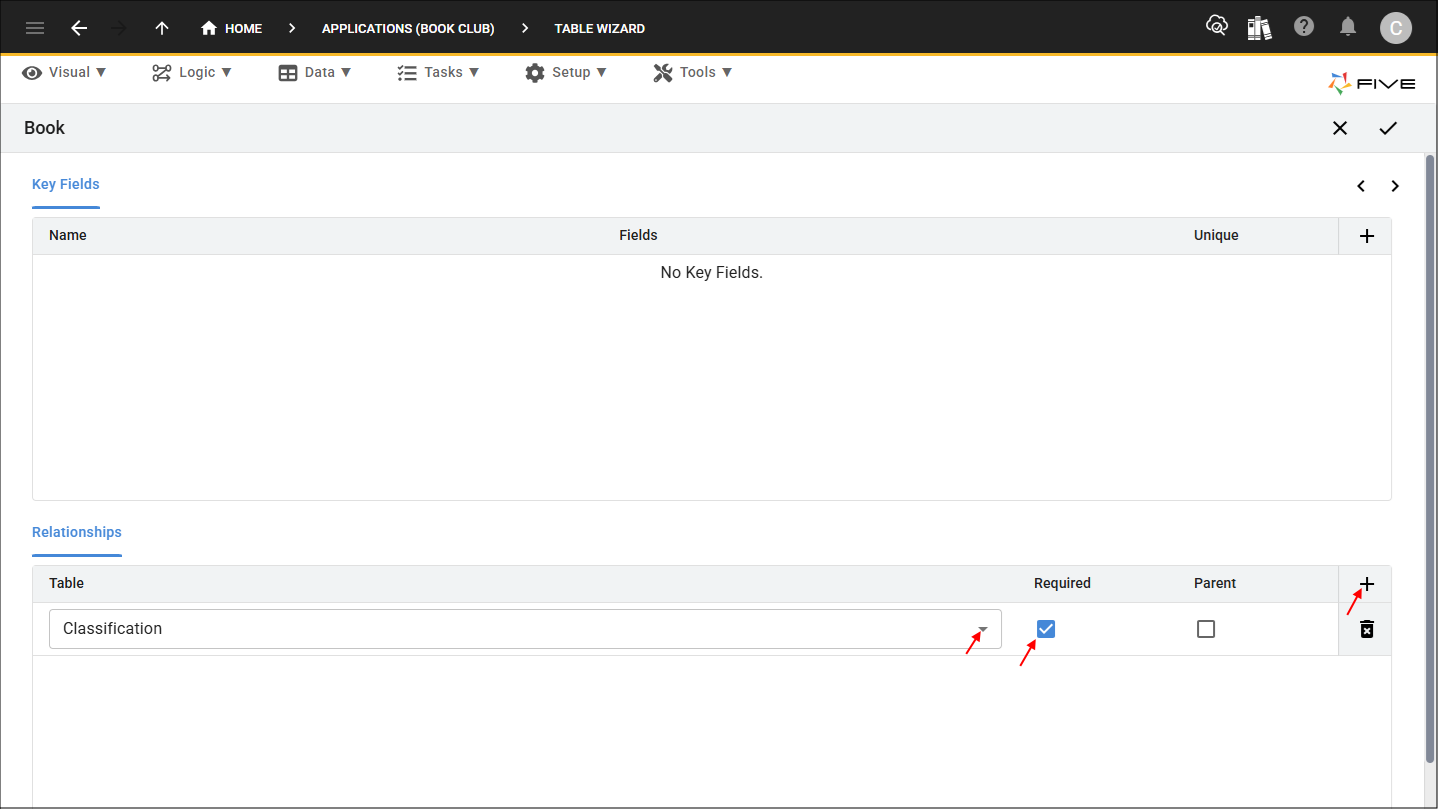The height and width of the screenshot is (809, 1438).
Task: Click the Table column header
Action: [x=66, y=583]
